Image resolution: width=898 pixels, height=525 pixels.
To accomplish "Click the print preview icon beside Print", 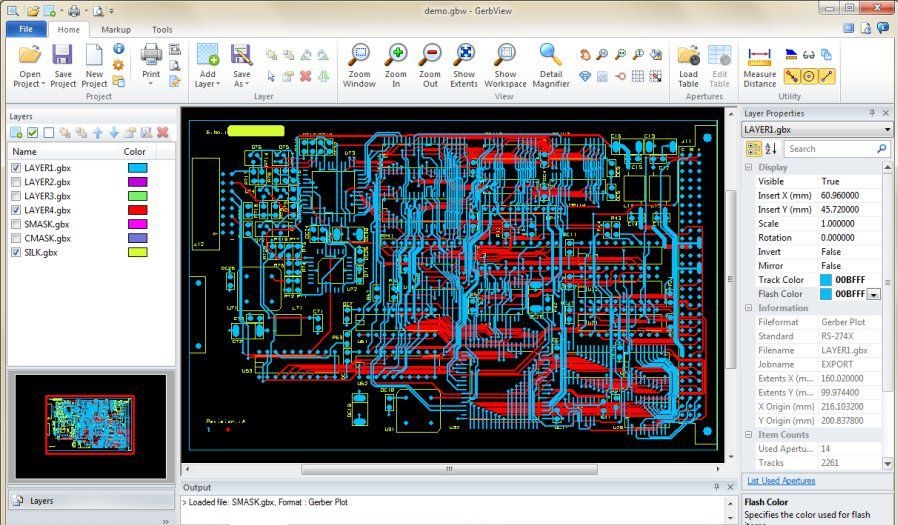I will (175, 65).
